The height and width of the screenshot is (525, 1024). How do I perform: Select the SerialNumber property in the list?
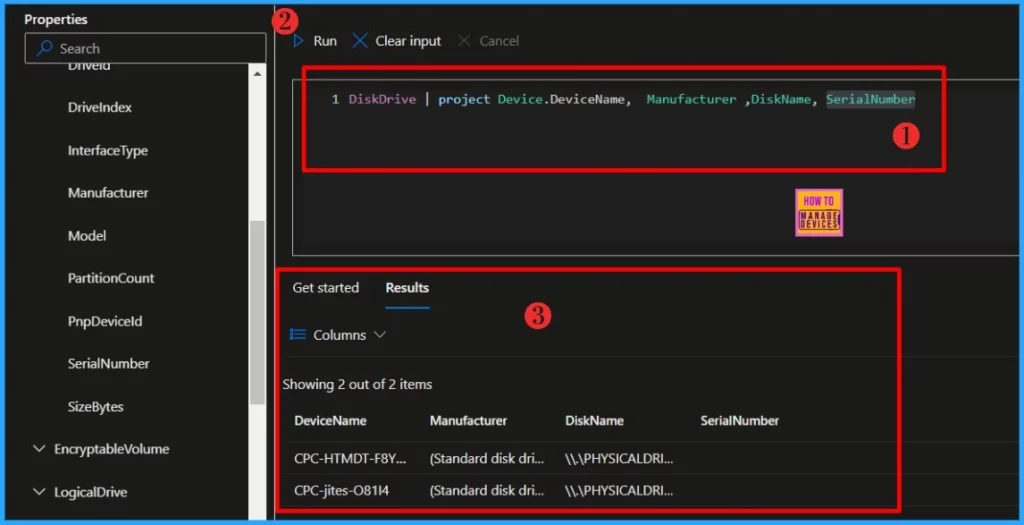pos(108,364)
